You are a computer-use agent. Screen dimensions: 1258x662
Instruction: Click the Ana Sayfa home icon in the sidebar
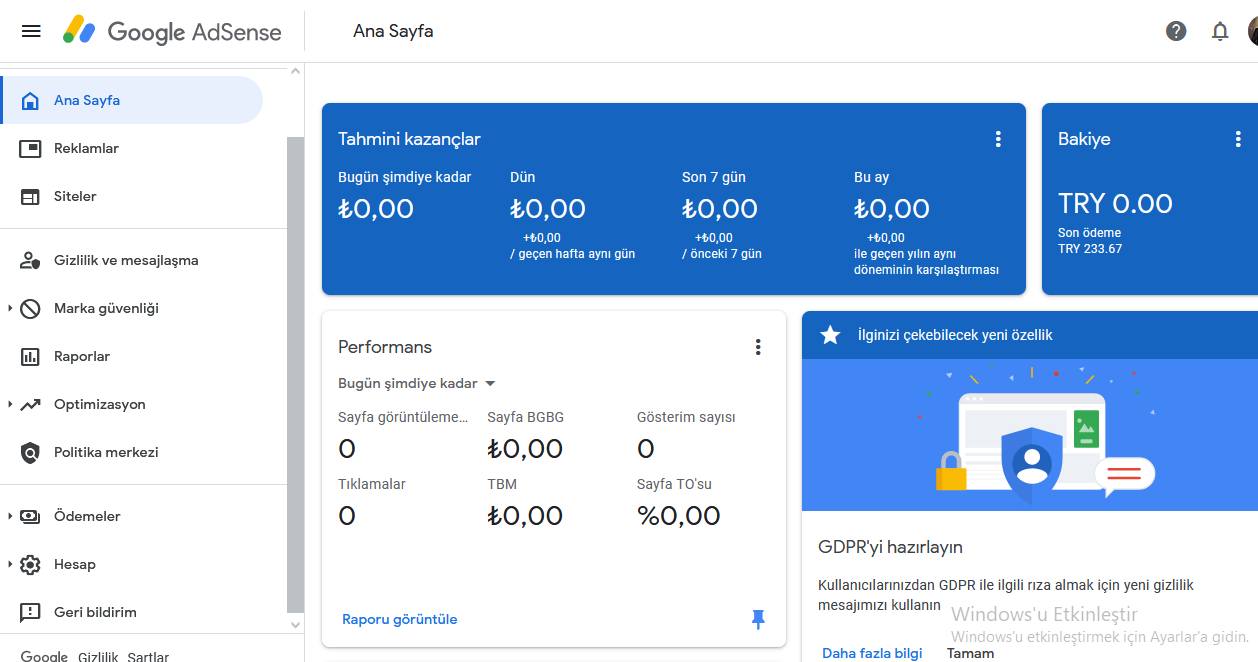tap(31, 100)
